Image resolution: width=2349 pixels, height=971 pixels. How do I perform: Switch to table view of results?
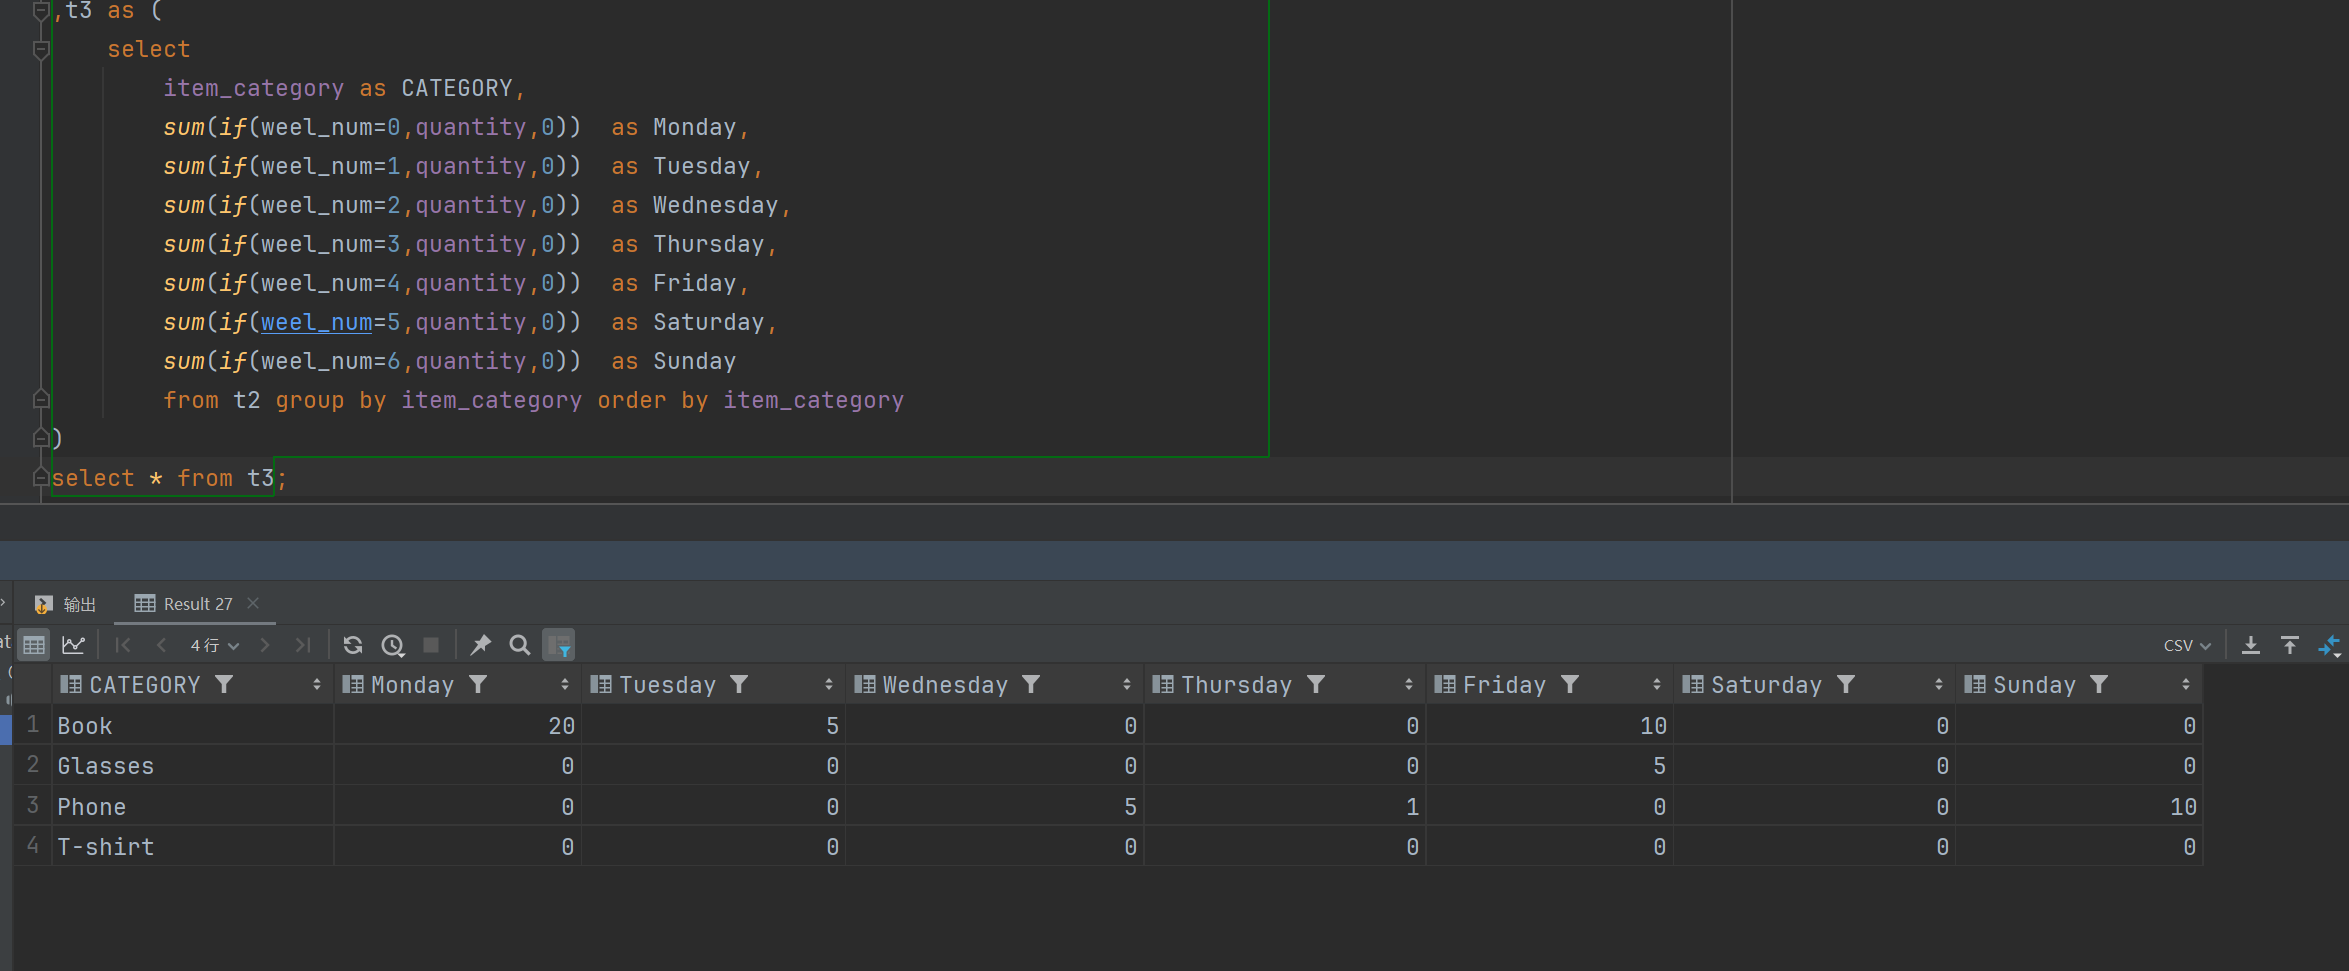point(34,645)
